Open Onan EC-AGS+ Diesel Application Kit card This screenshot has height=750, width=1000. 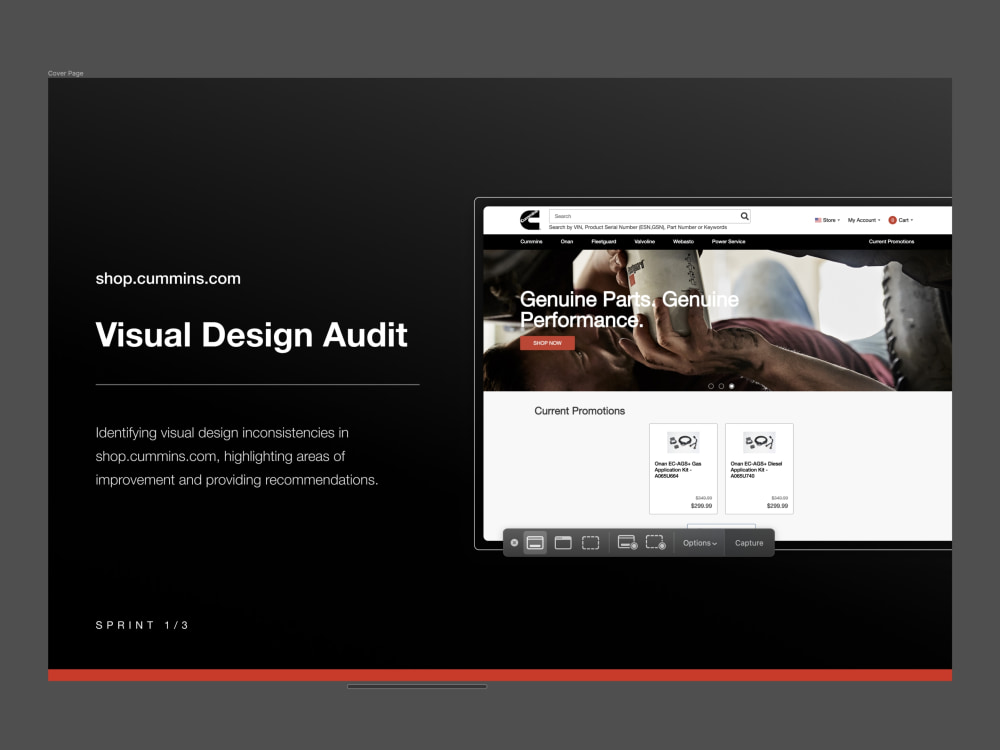759,469
